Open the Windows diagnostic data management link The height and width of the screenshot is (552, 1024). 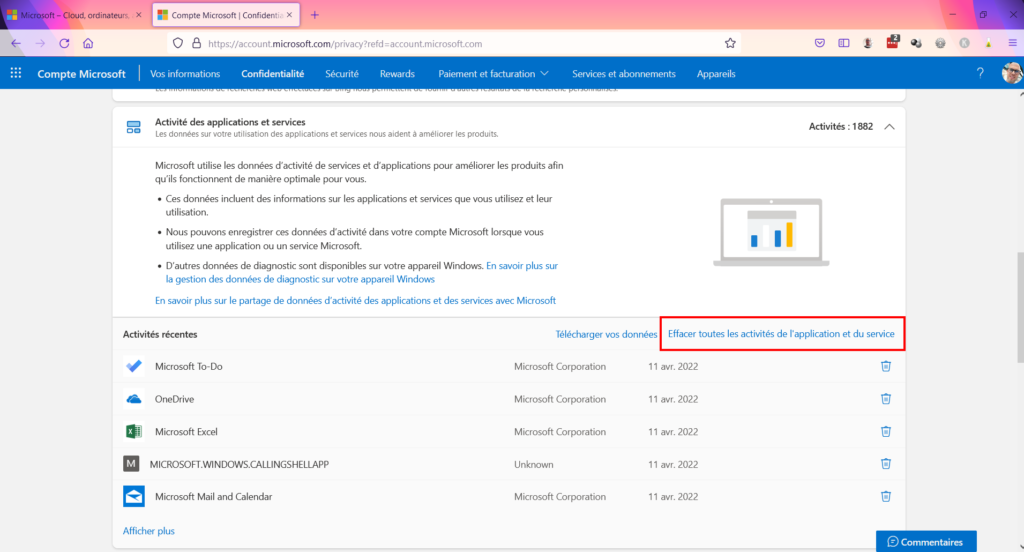pyautogui.click(x=362, y=272)
